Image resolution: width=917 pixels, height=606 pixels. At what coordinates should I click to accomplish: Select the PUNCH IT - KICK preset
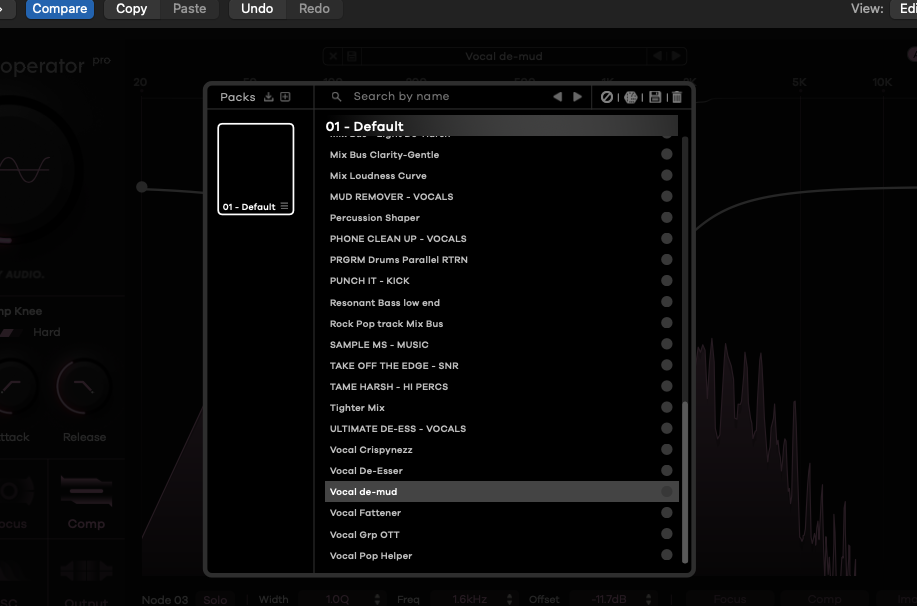pos(370,281)
